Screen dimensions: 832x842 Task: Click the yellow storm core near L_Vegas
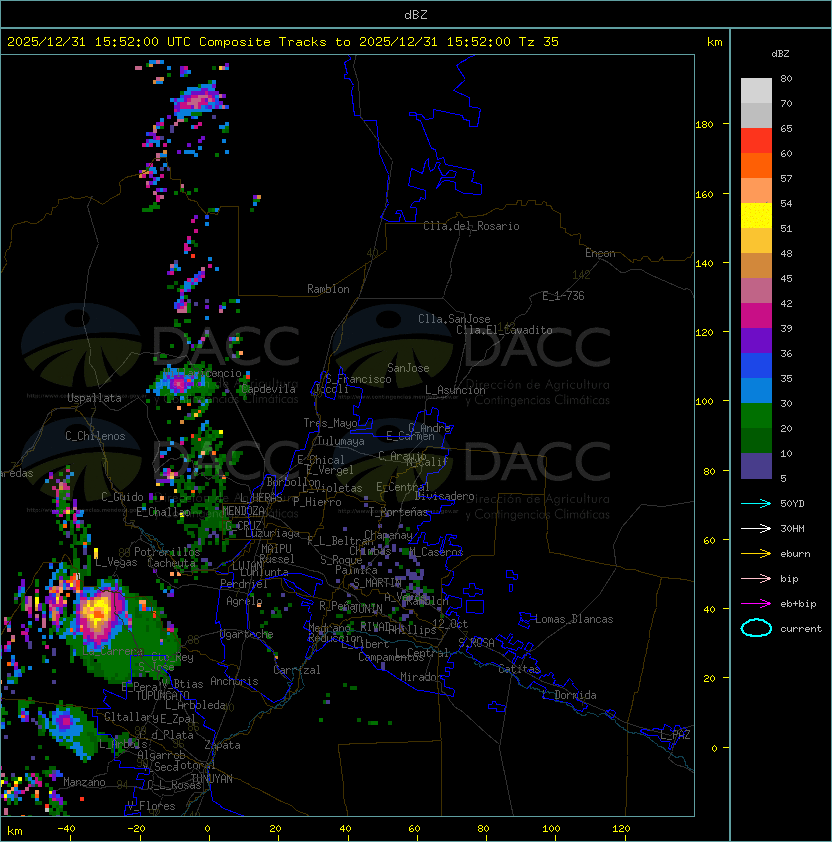click(99, 608)
